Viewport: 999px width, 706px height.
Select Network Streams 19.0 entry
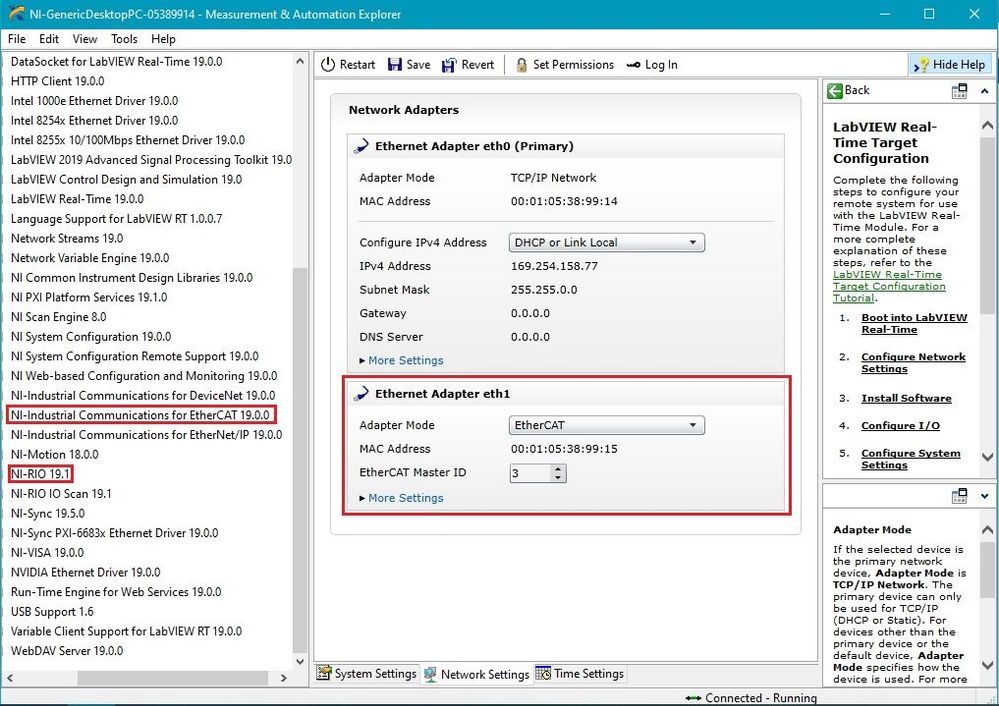point(67,238)
